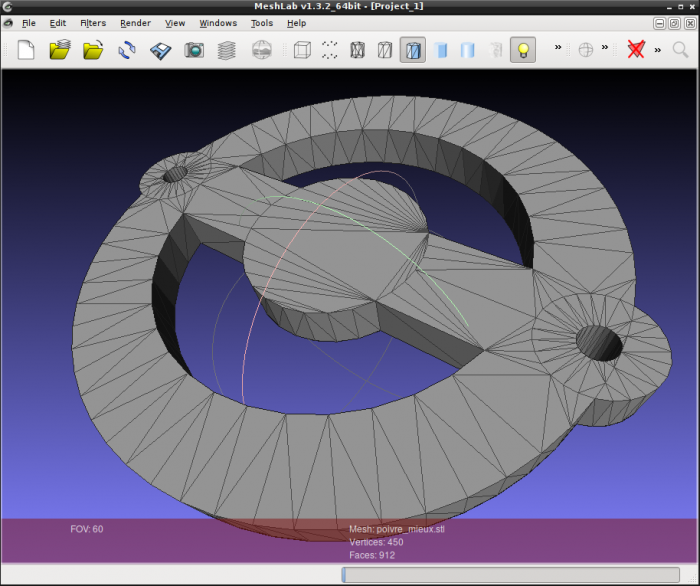Screen dimensions: 700x586
Task: Create a new empty project
Action: point(26,49)
